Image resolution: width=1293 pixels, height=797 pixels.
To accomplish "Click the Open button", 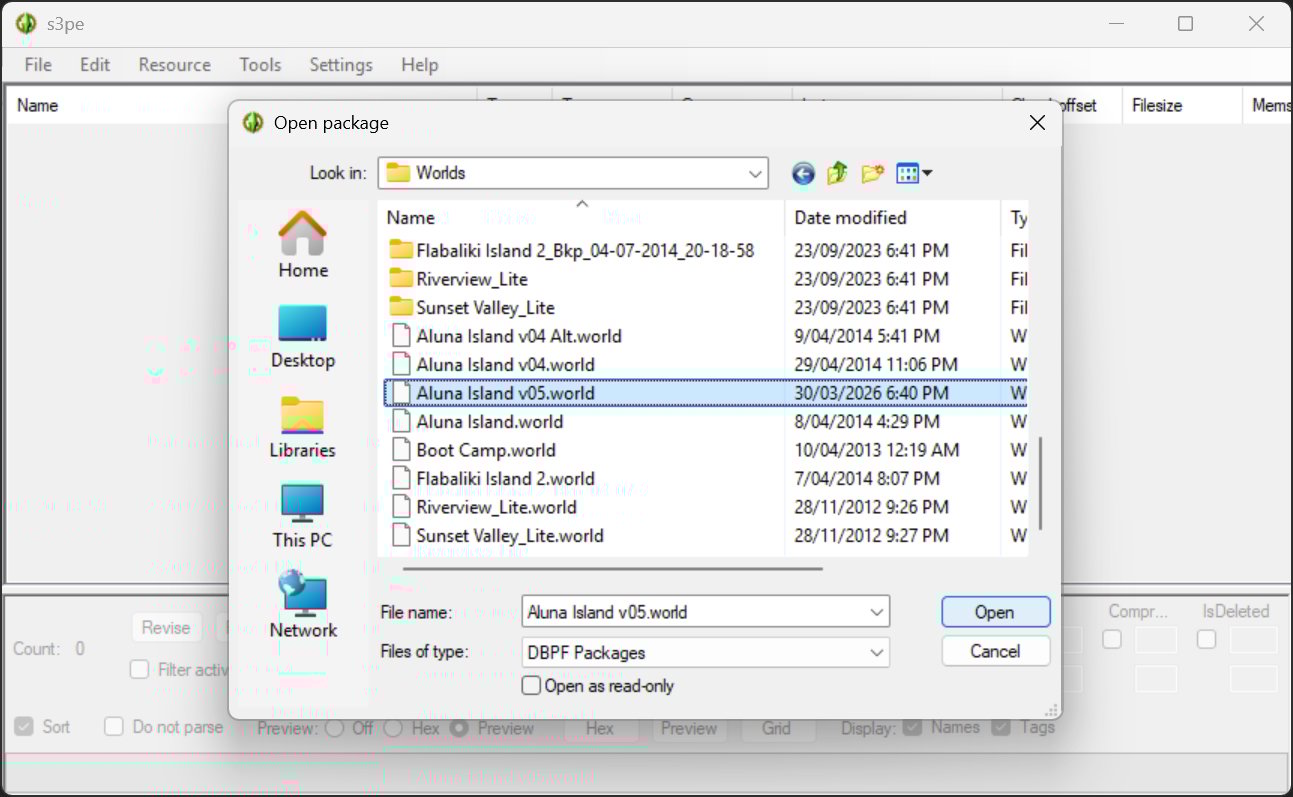I will (995, 612).
